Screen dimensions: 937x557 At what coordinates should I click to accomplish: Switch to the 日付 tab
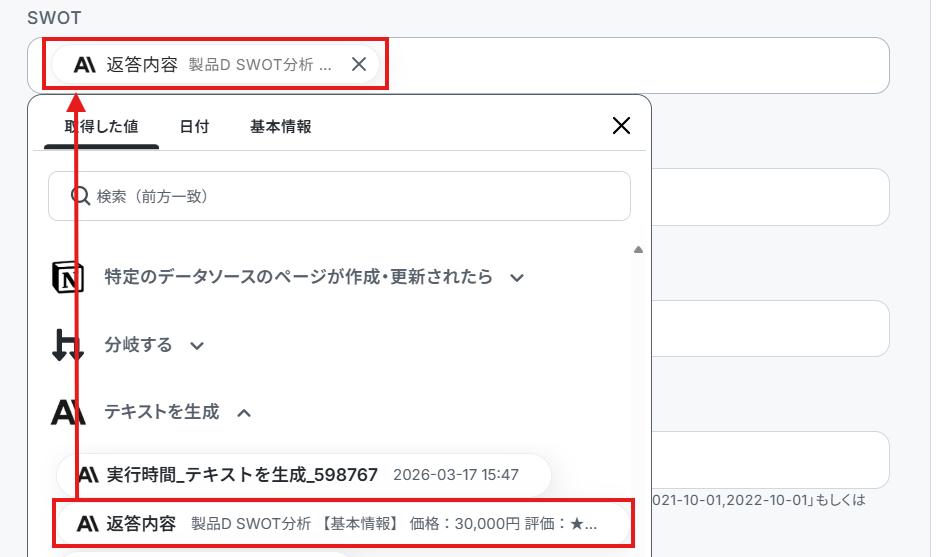[194, 127]
